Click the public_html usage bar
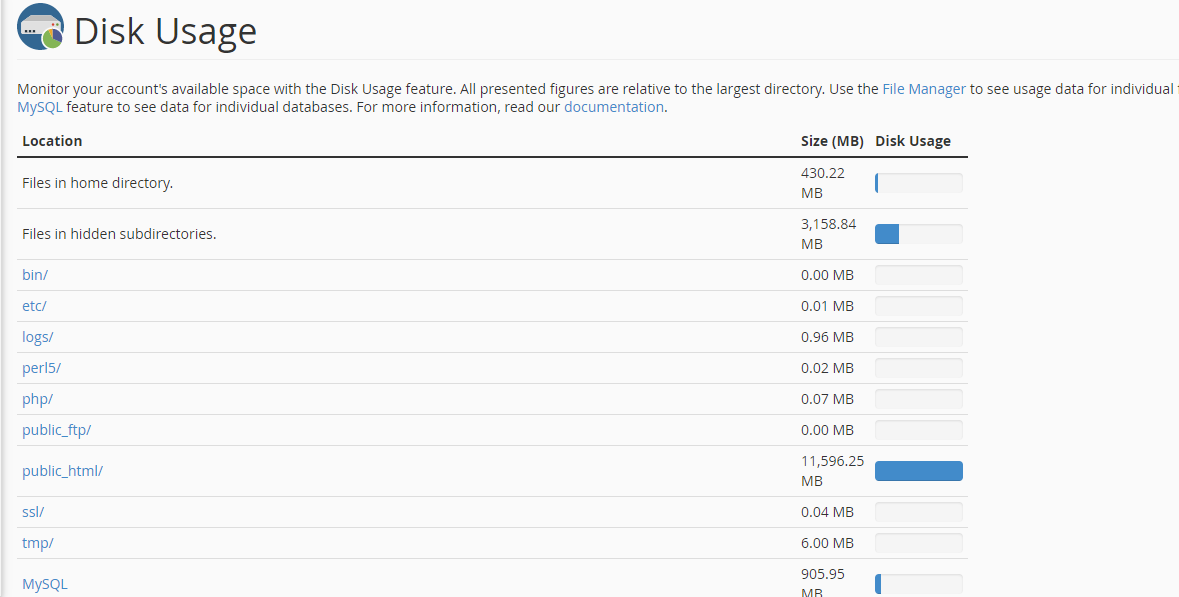The width and height of the screenshot is (1179, 597). coord(918,470)
